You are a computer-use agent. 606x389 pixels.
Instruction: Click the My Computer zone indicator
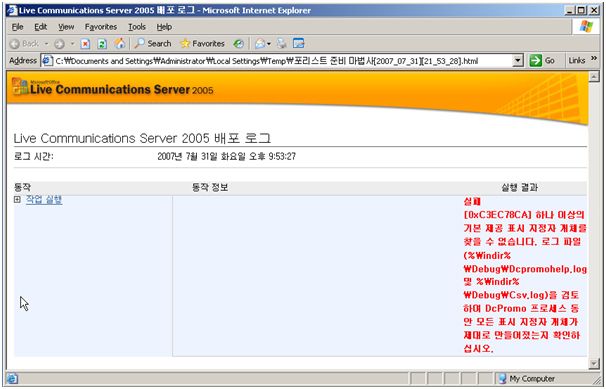click(x=527, y=379)
